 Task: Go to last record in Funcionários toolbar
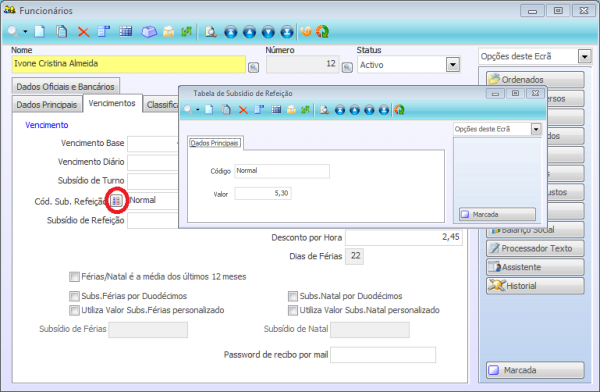click(x=287, y=32)
